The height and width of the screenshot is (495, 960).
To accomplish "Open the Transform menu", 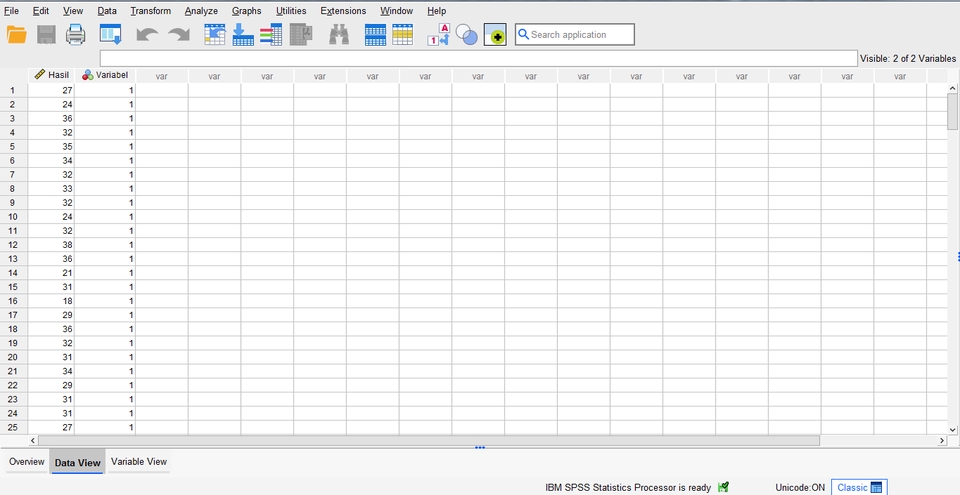I will (x=151, y=10).
